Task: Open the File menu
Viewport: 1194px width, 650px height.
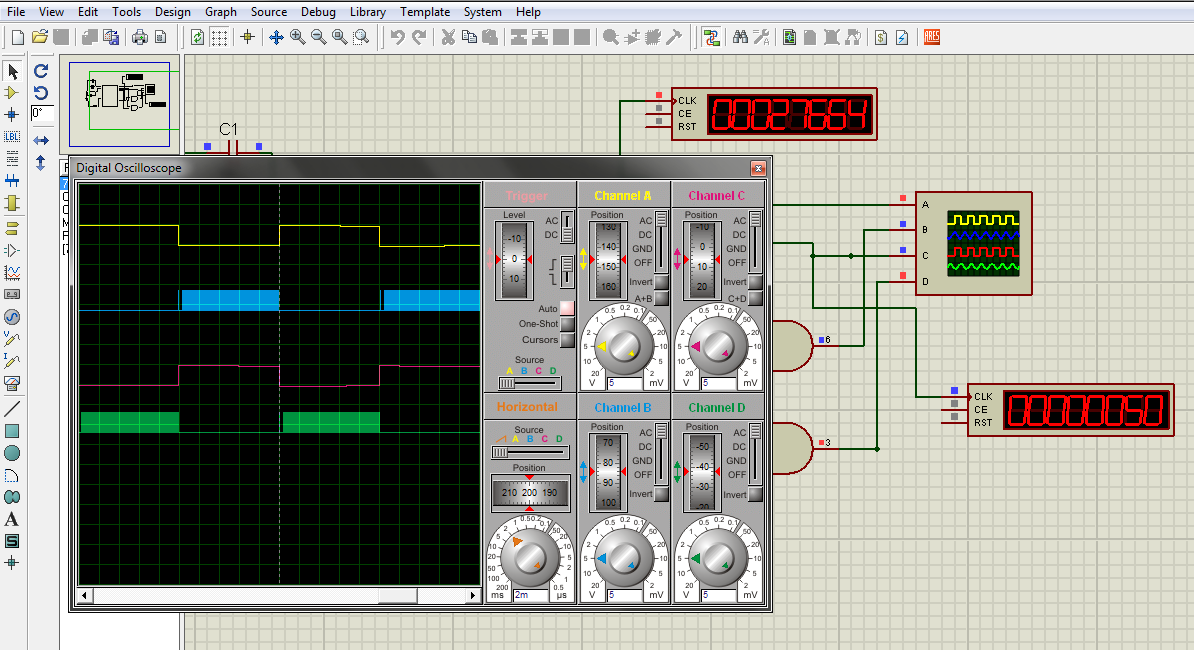Action: click(x=15, y=11)
